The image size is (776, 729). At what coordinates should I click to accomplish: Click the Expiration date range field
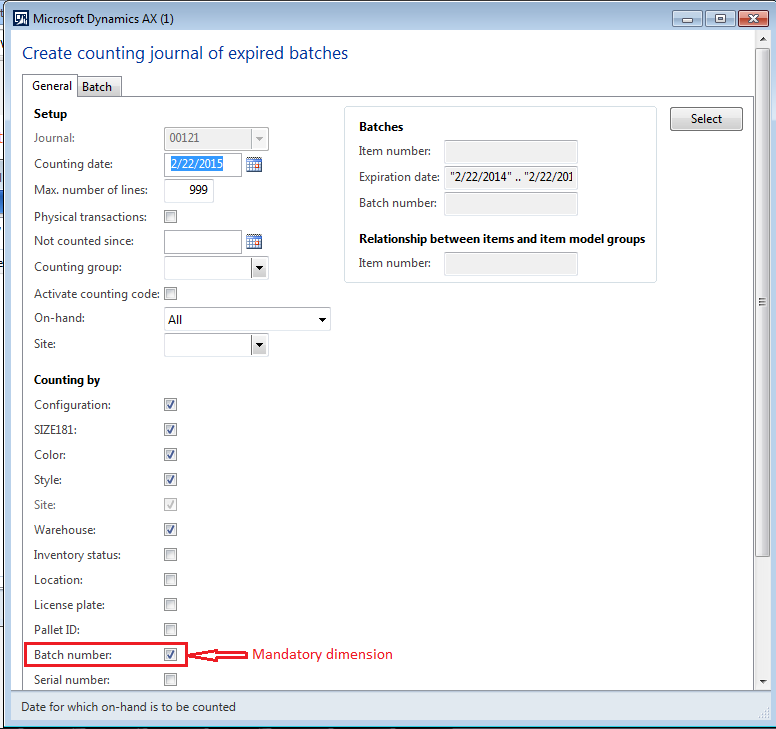click(x=511, y=177)
